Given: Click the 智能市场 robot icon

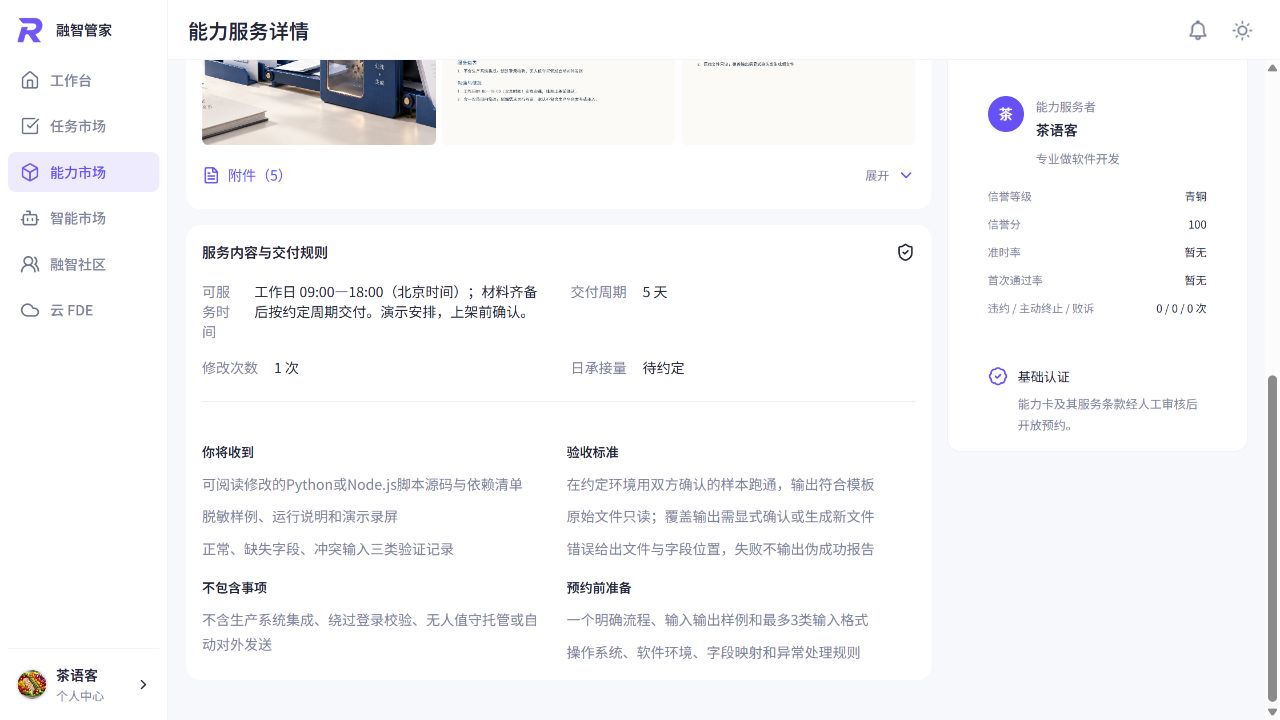Looking at the screenshot, I should (30, 218).
